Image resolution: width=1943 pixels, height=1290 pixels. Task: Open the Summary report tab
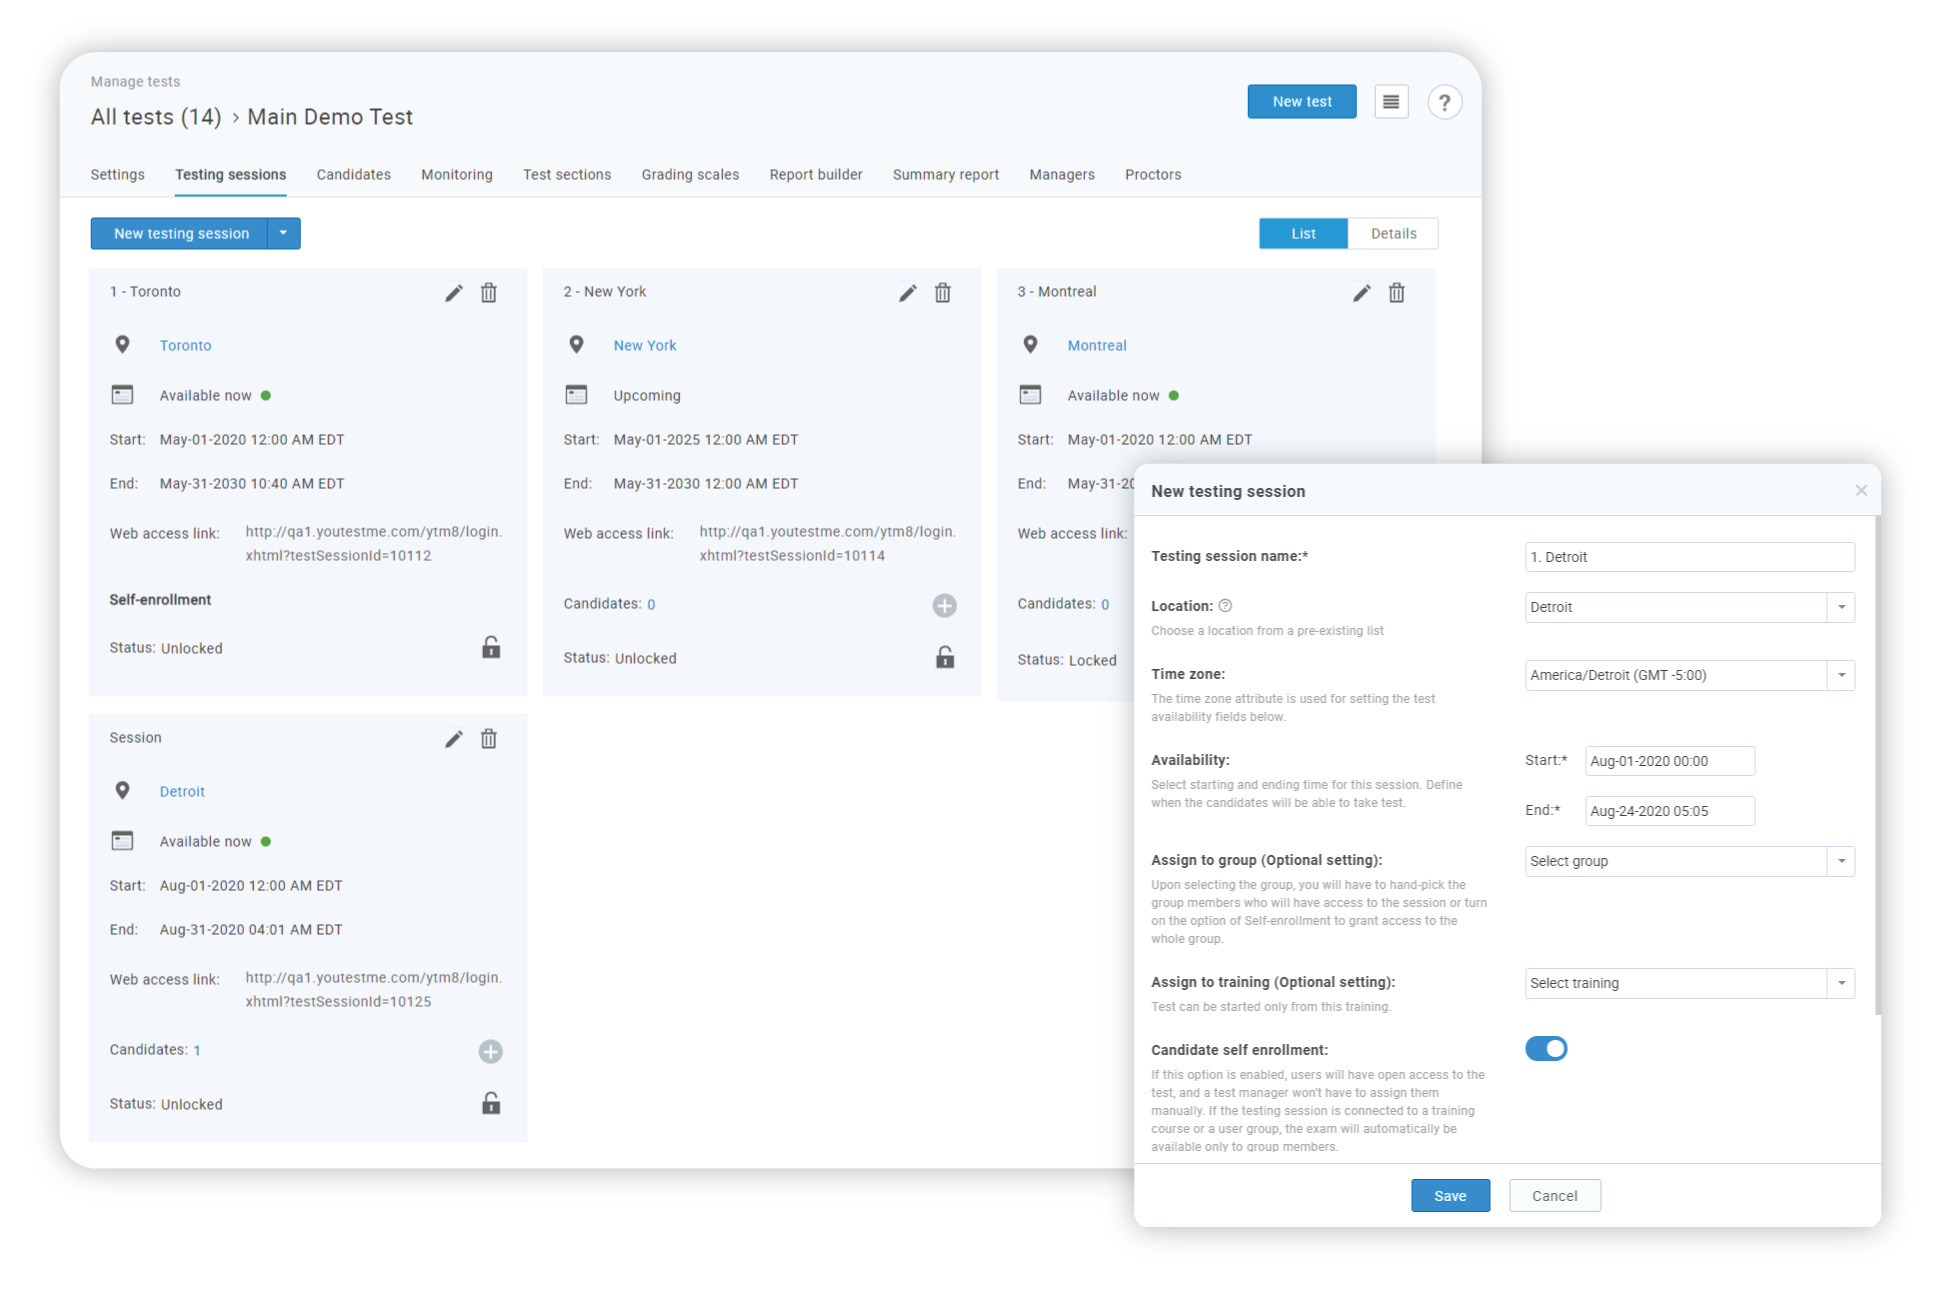(946, 175)
